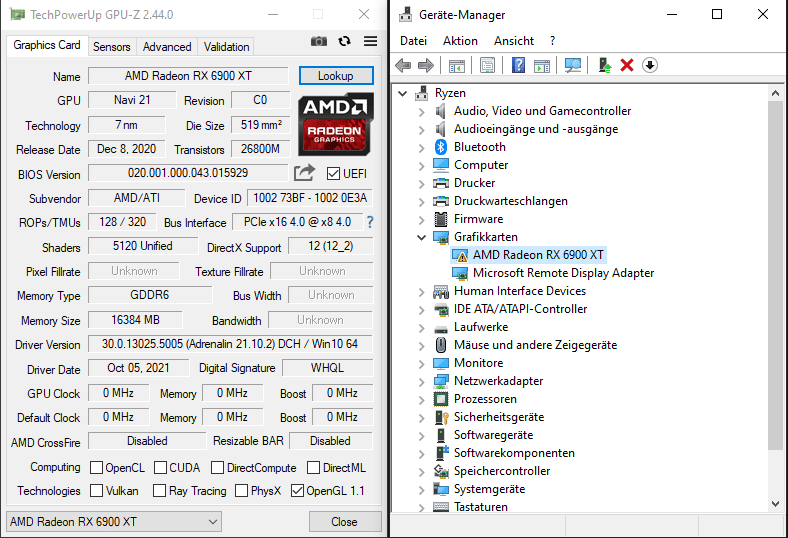The image size is (788, 538).
Task: Open the GPU selection dropdown in GPU-Z
Action: coord(114,521)
